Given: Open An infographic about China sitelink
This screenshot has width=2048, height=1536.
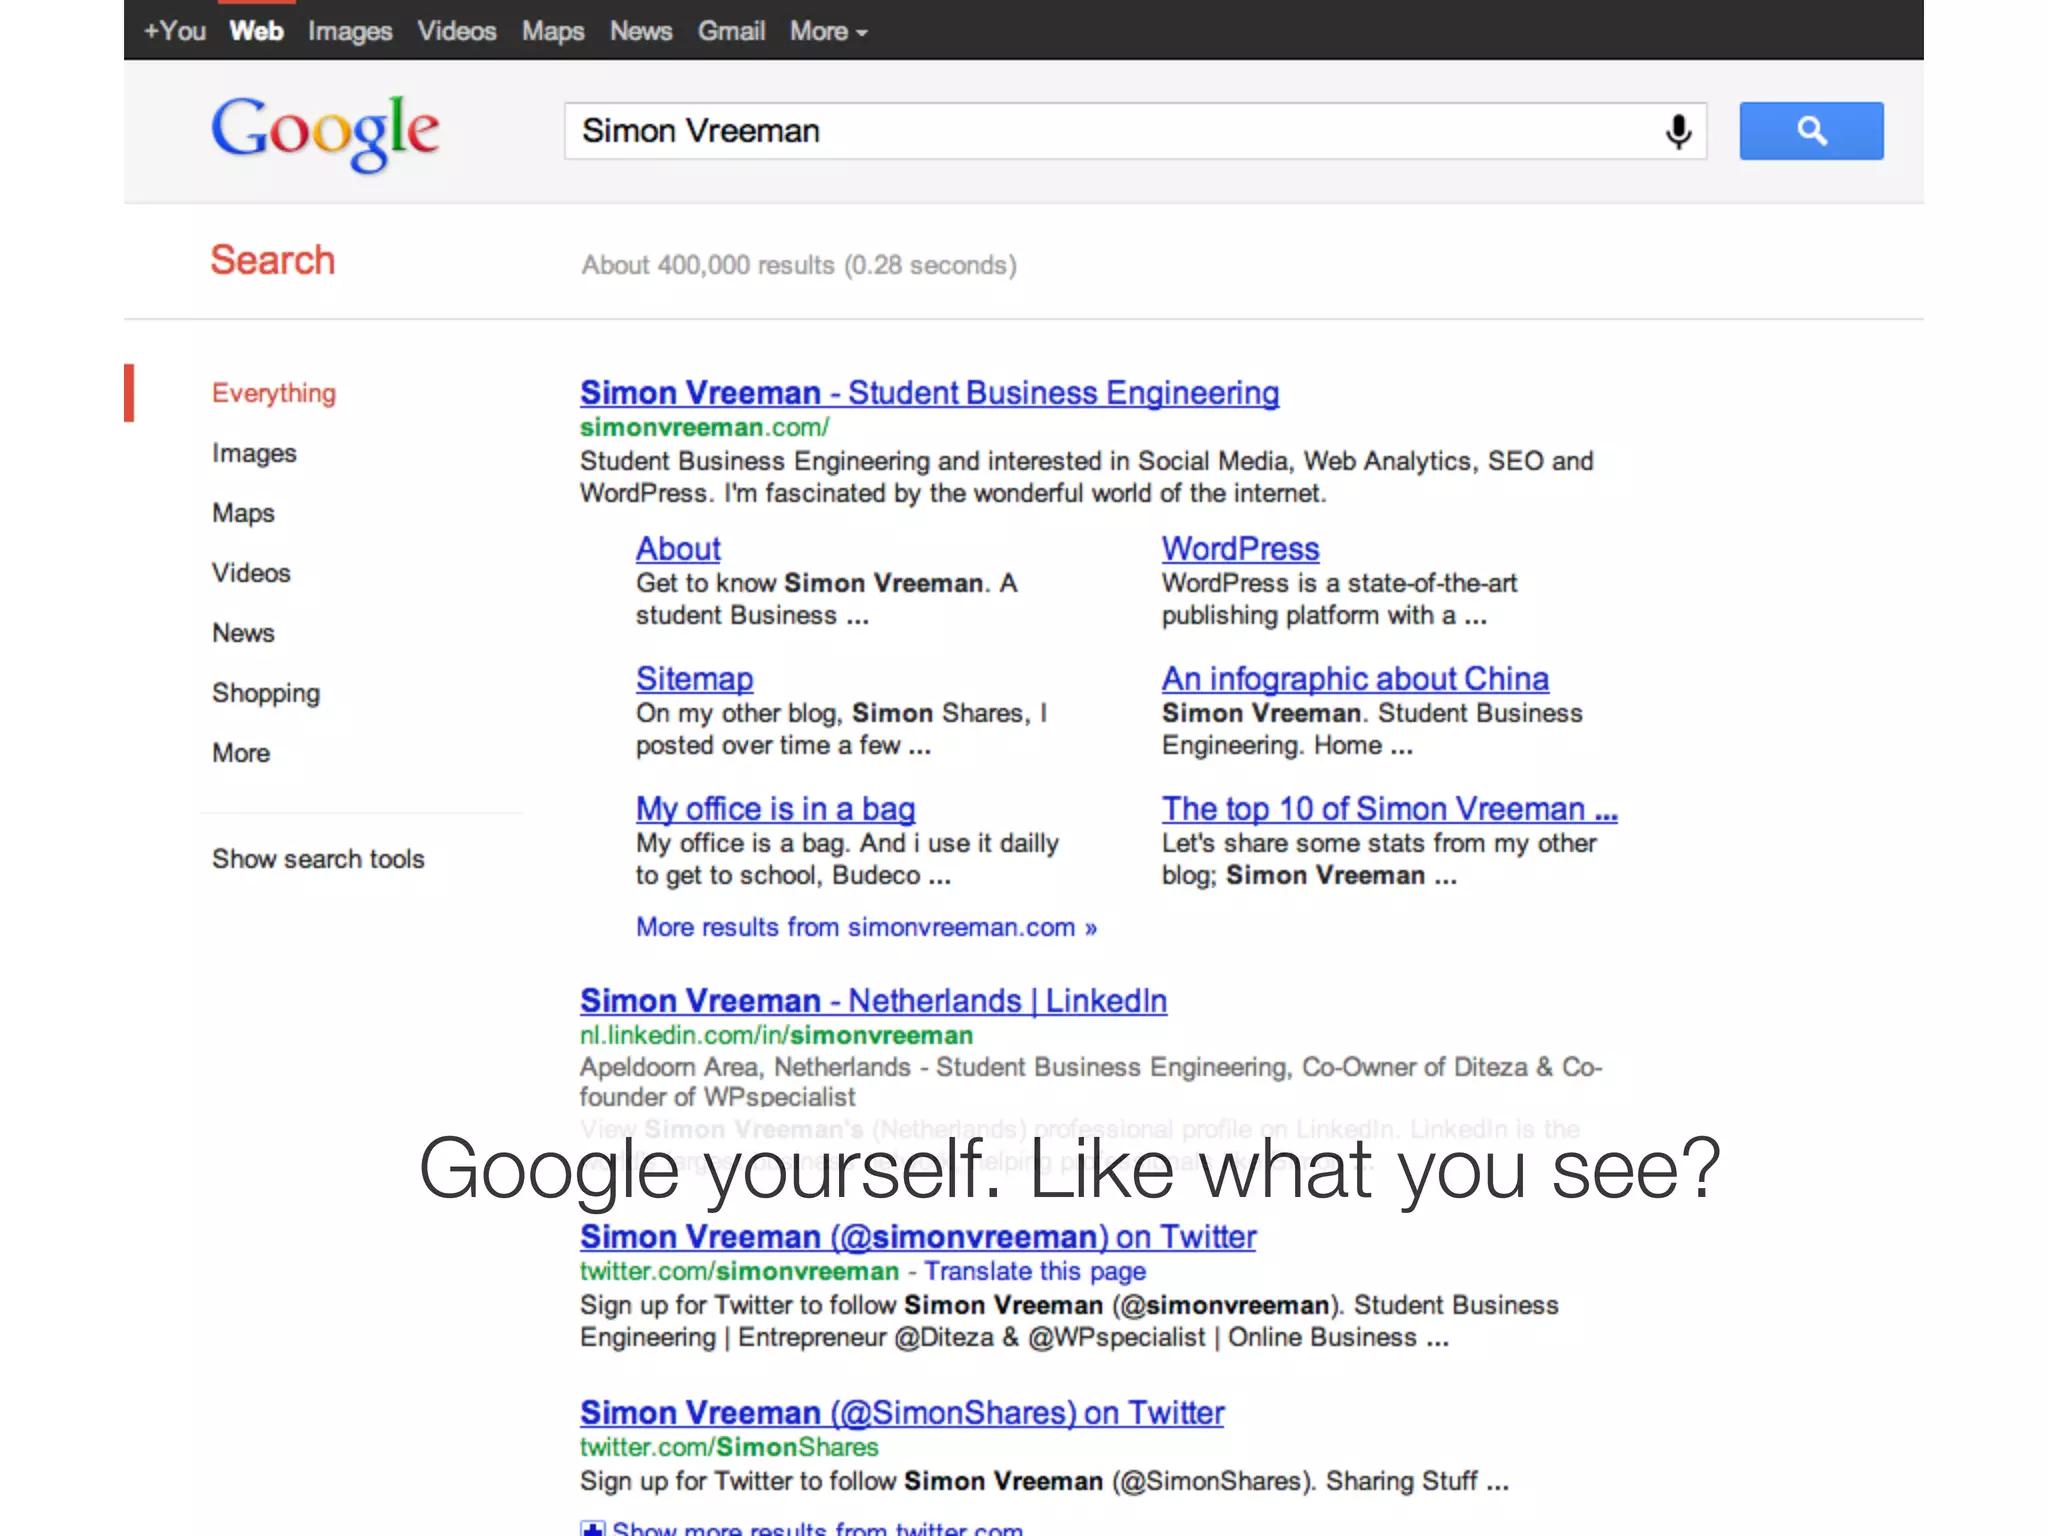Looking at the screenshot, I should [1355, 679].
